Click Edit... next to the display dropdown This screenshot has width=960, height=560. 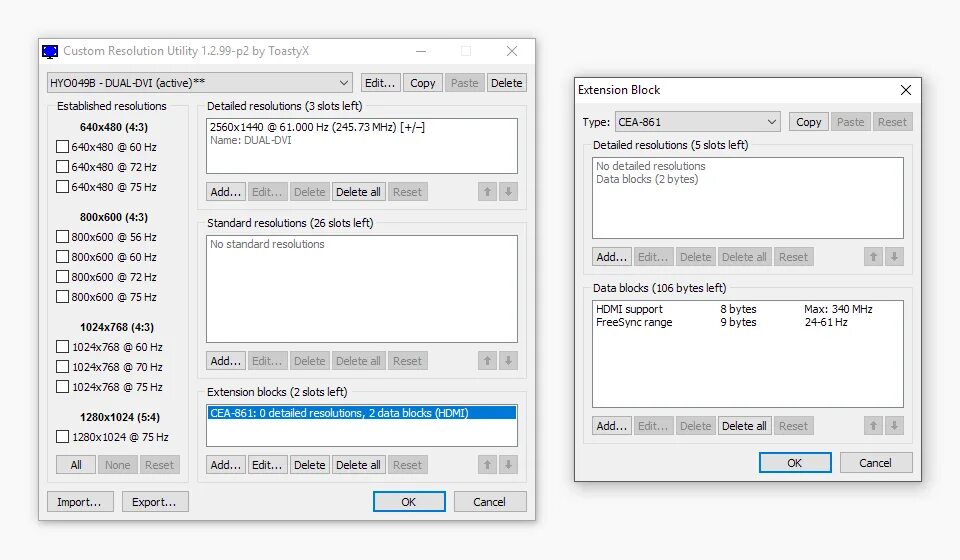click(x=380, y=83)
